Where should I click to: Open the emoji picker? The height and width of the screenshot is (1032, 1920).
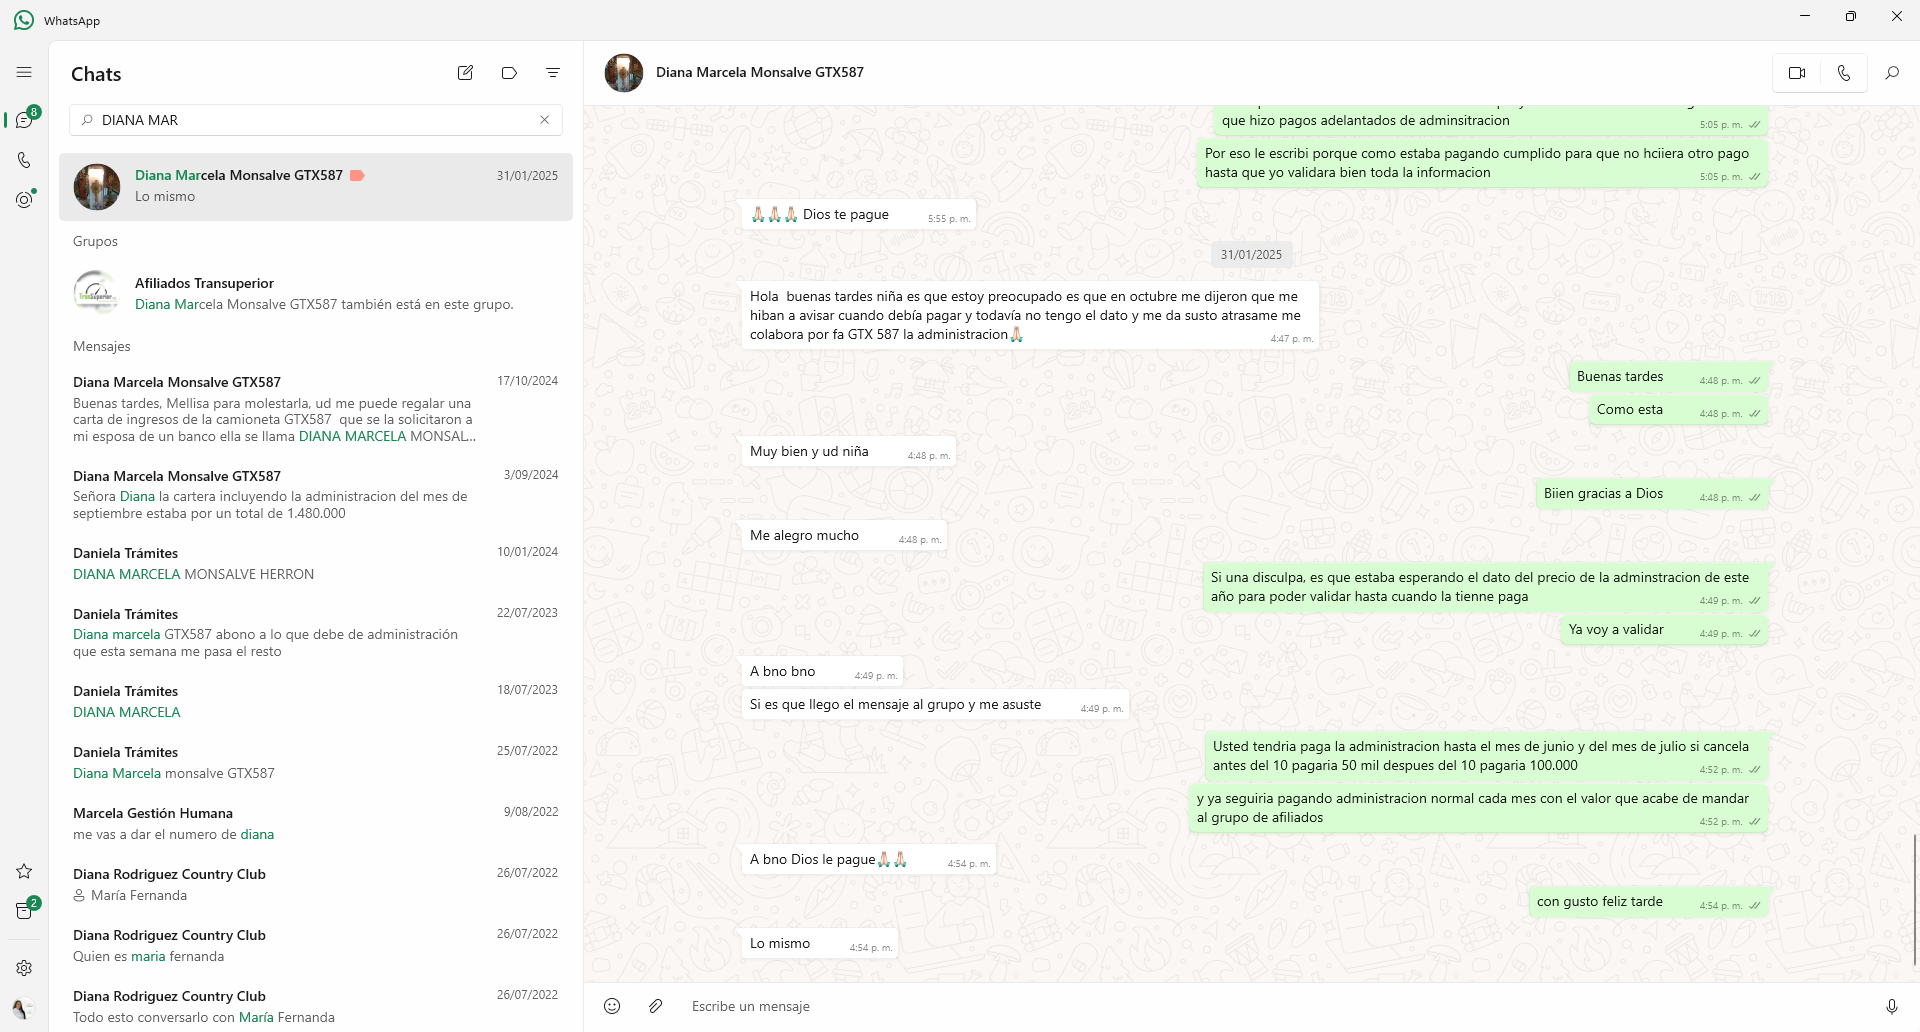pyautogui.click(x=612, y=1006)
